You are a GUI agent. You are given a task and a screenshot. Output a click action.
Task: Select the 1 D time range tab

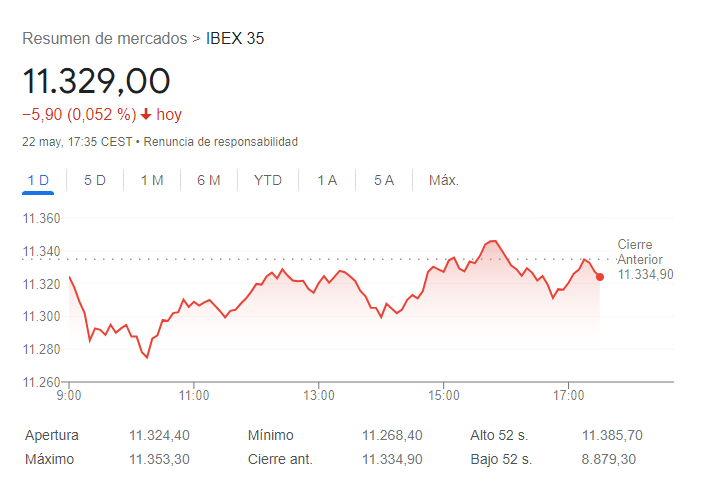pos(38,180)
